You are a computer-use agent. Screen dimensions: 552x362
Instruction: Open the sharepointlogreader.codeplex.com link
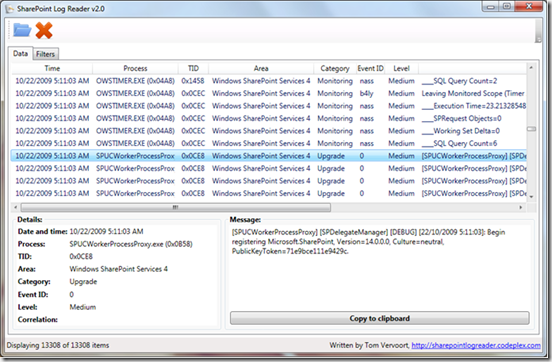(x=476, y=345)
